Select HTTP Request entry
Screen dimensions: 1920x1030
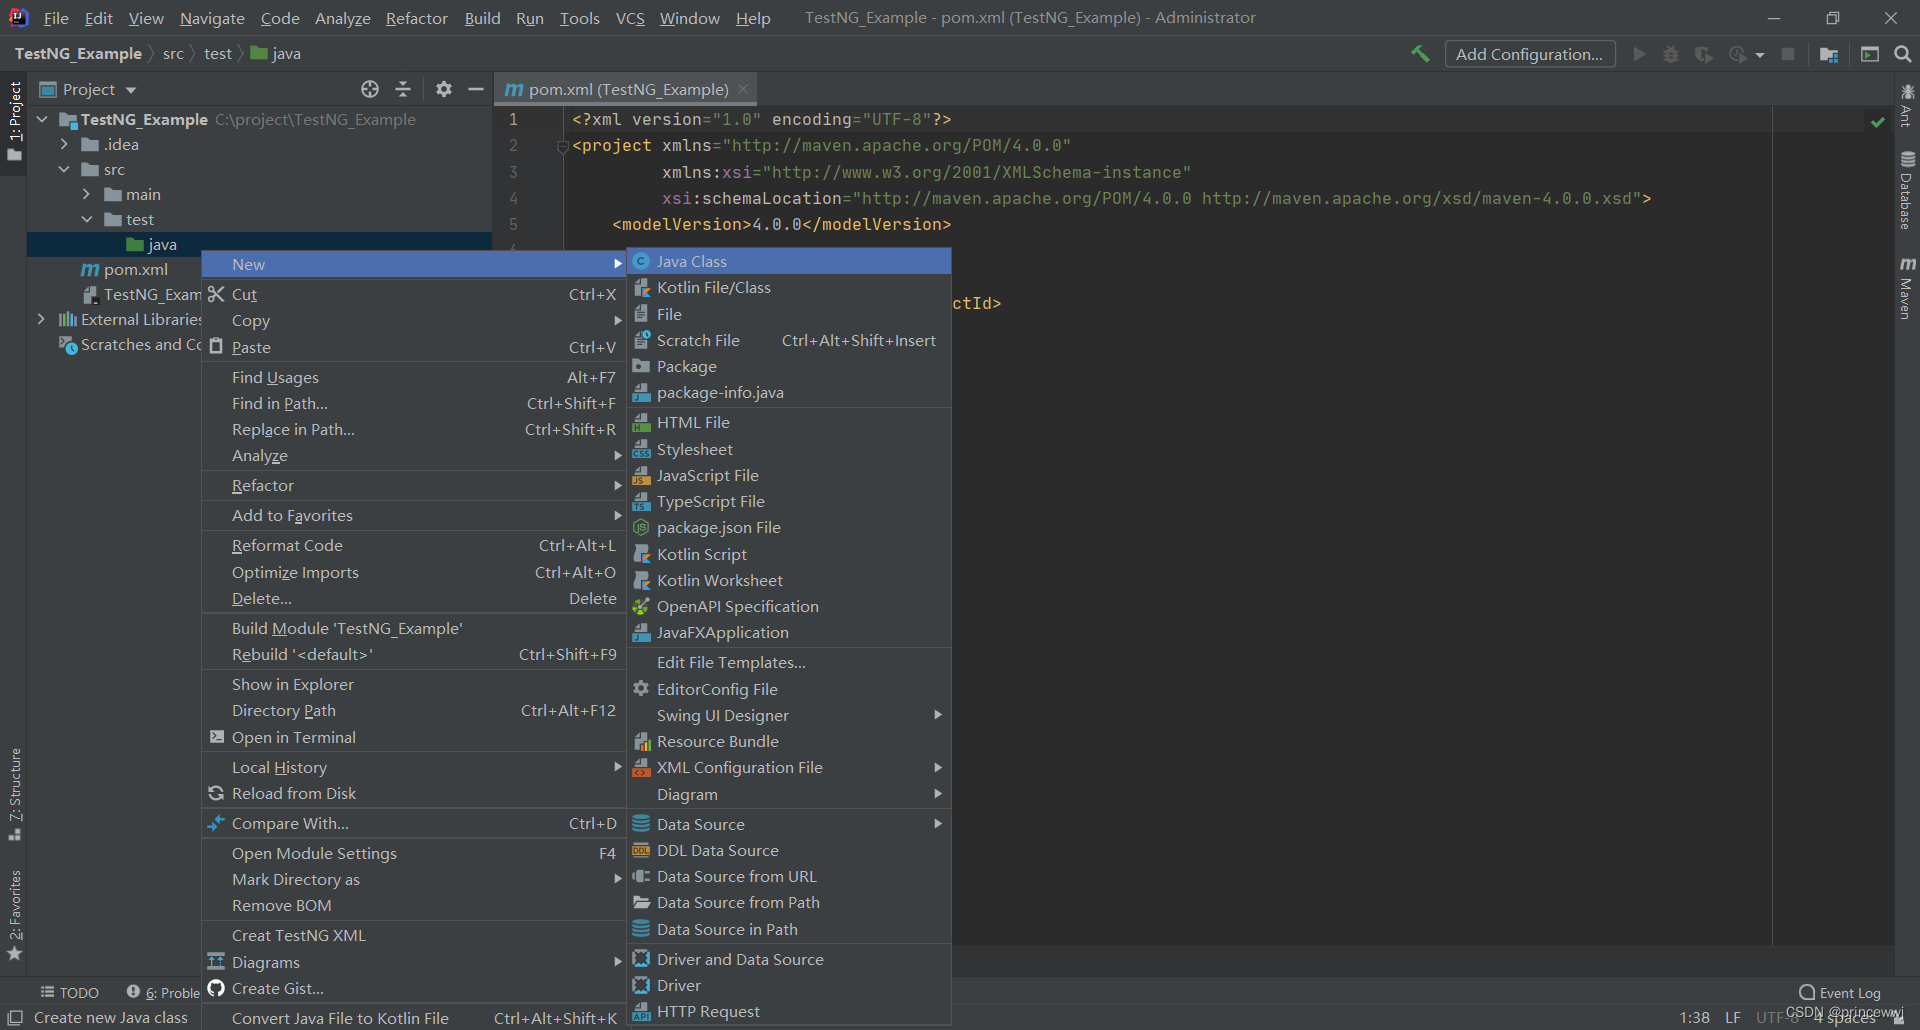pyautogui.click(x=789, y=1011)
